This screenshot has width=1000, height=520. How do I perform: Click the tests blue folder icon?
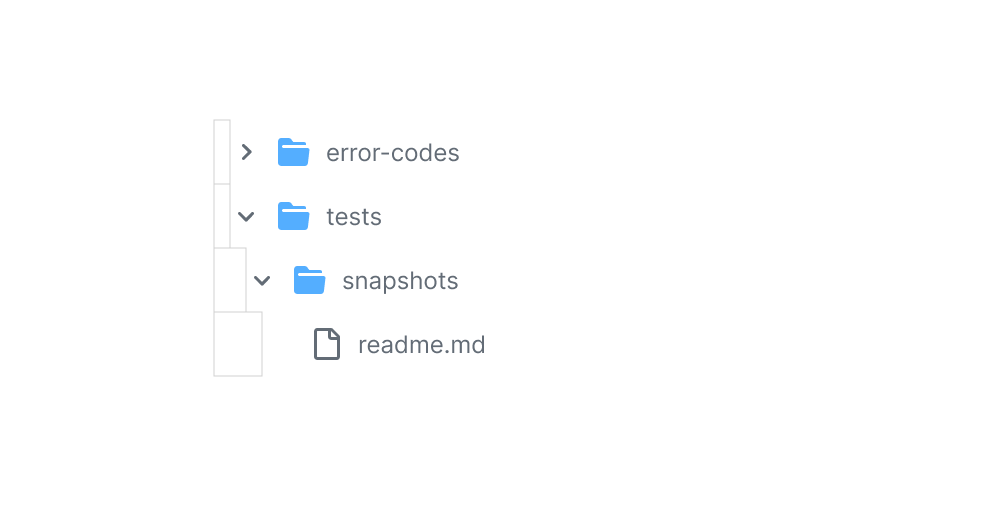[293, 216]
